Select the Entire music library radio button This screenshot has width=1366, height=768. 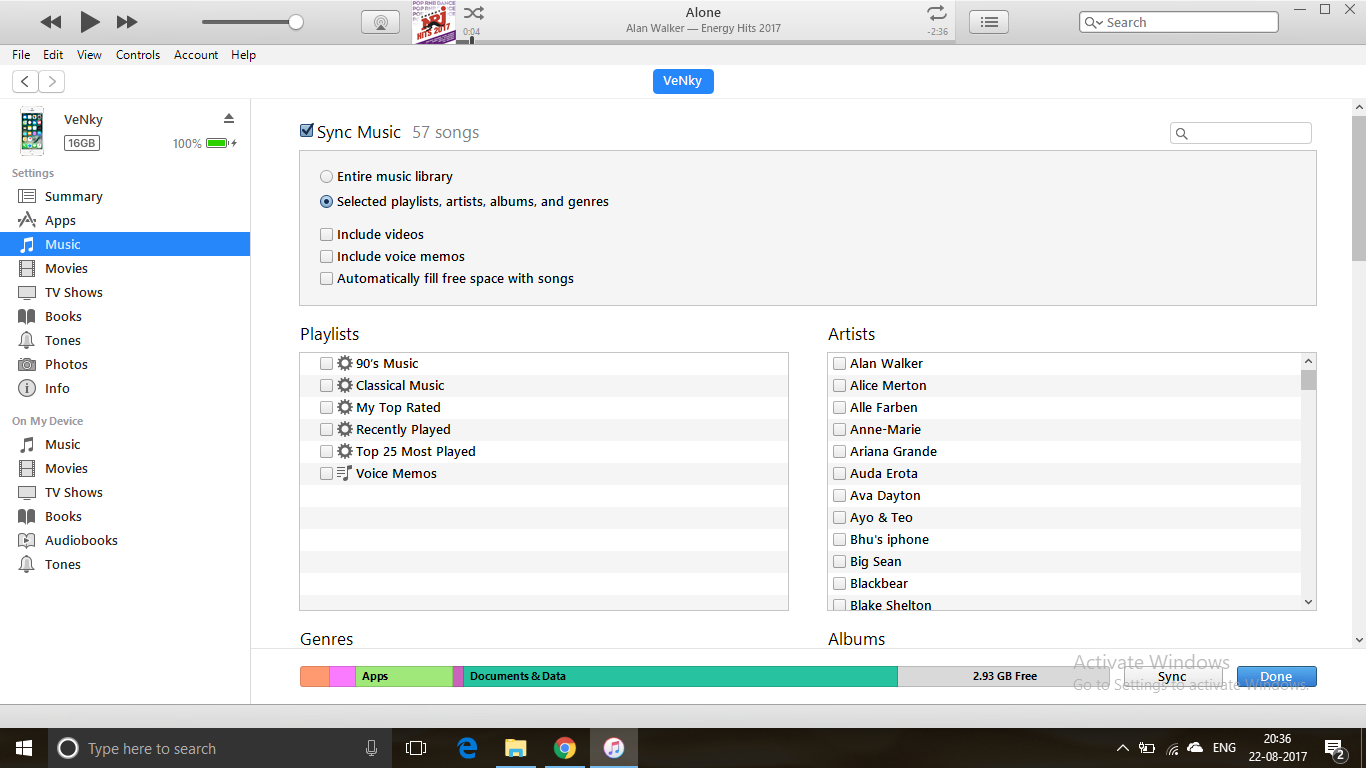tap(327, 177)
